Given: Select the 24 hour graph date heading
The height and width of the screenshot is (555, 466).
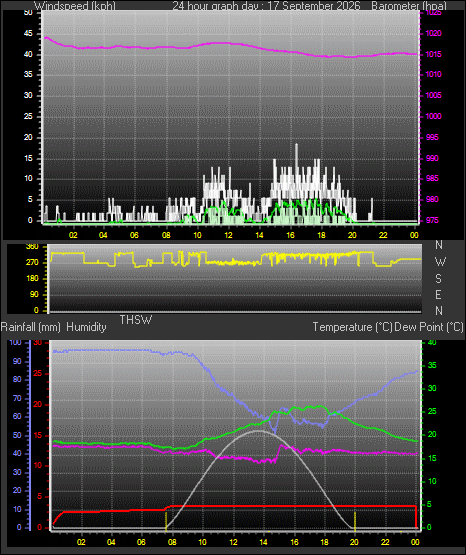Looking at the screenshot, I should tap(266, 5).
